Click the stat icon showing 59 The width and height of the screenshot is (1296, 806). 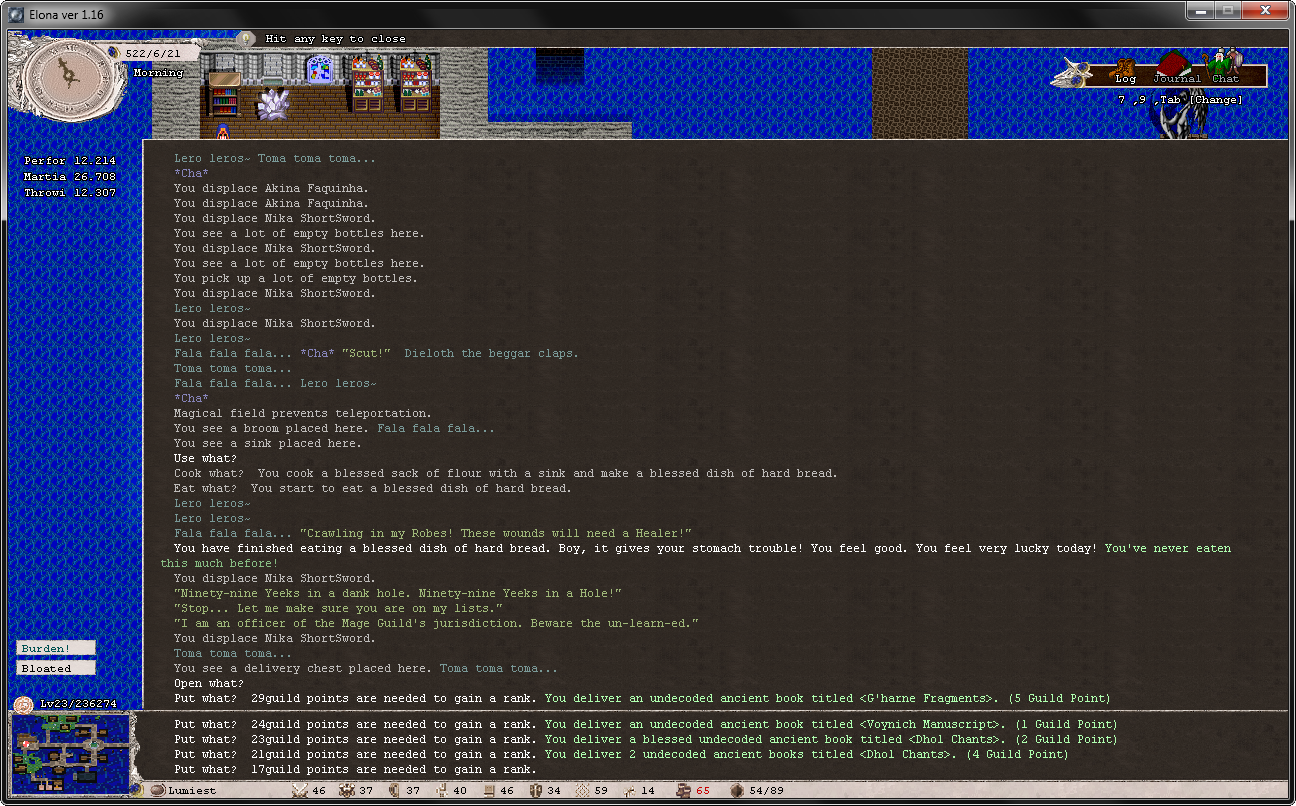(583, 790)
